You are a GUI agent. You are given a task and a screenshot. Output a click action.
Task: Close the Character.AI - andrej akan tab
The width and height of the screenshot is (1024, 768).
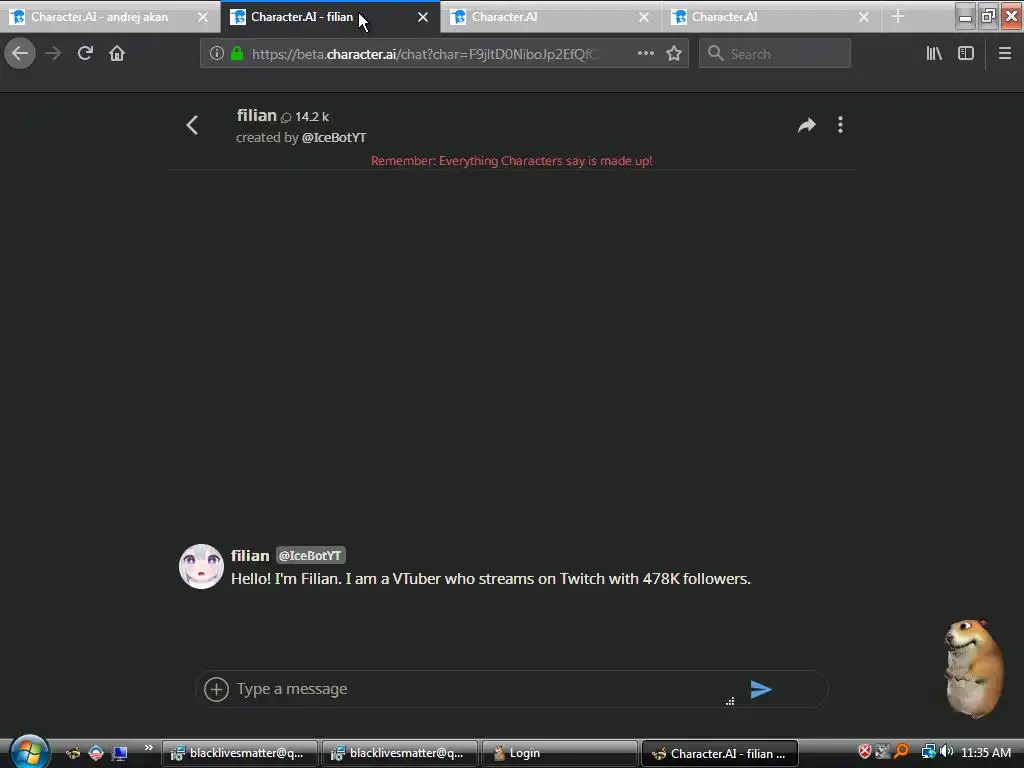[202, 17]
